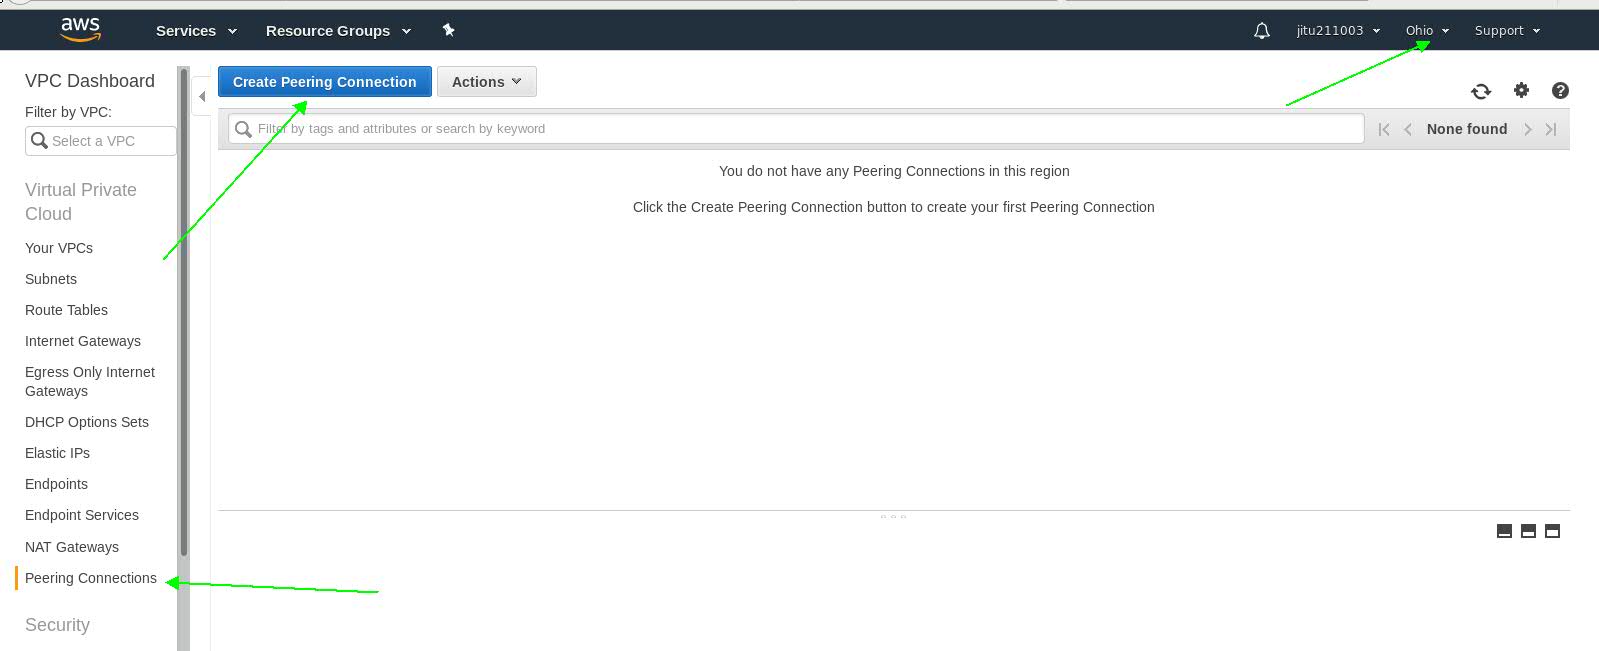Open DHCP Options Sets
1599x651 pixels.
point(87,422)
